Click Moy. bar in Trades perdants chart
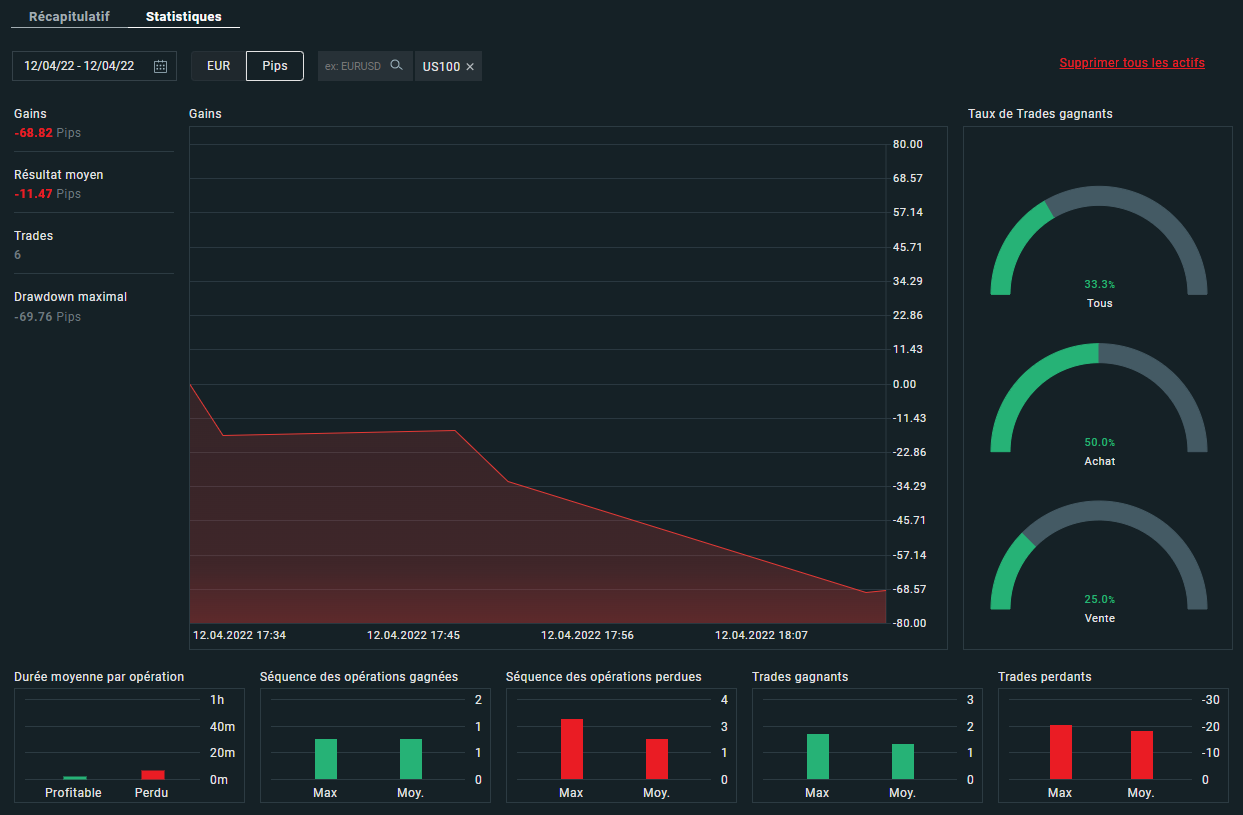 pyautogui.click(x=1141, y=755)
